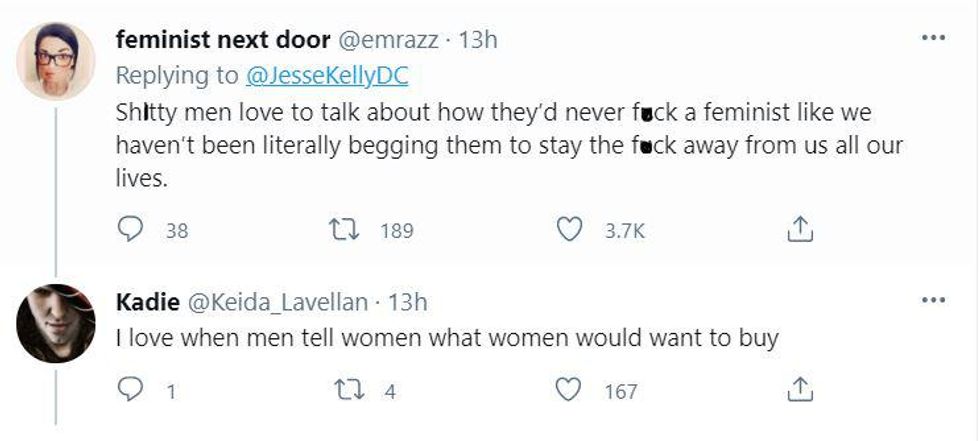
Task: Open Kadie's tweet about men telling women
Action: [446, 339]
